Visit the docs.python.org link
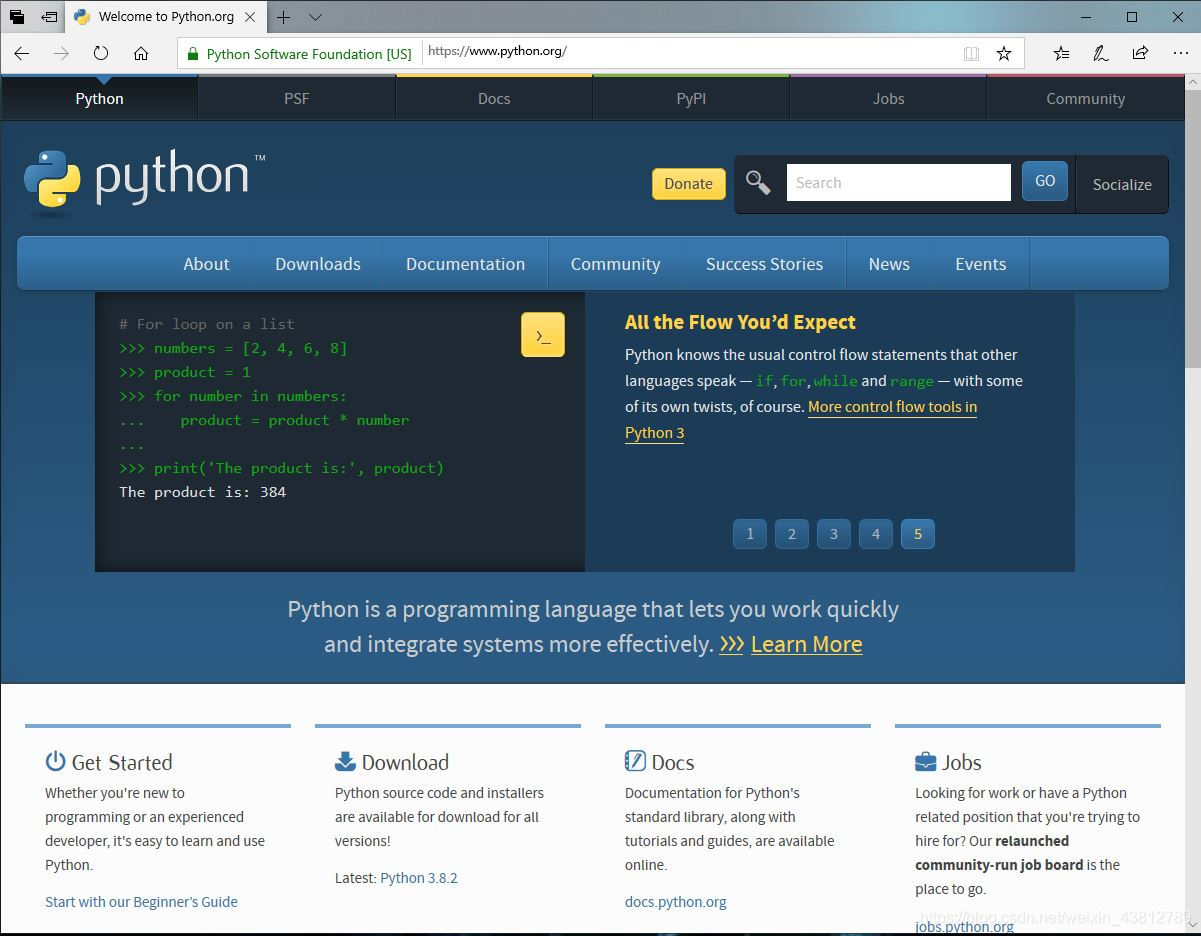 pos(676,902)
